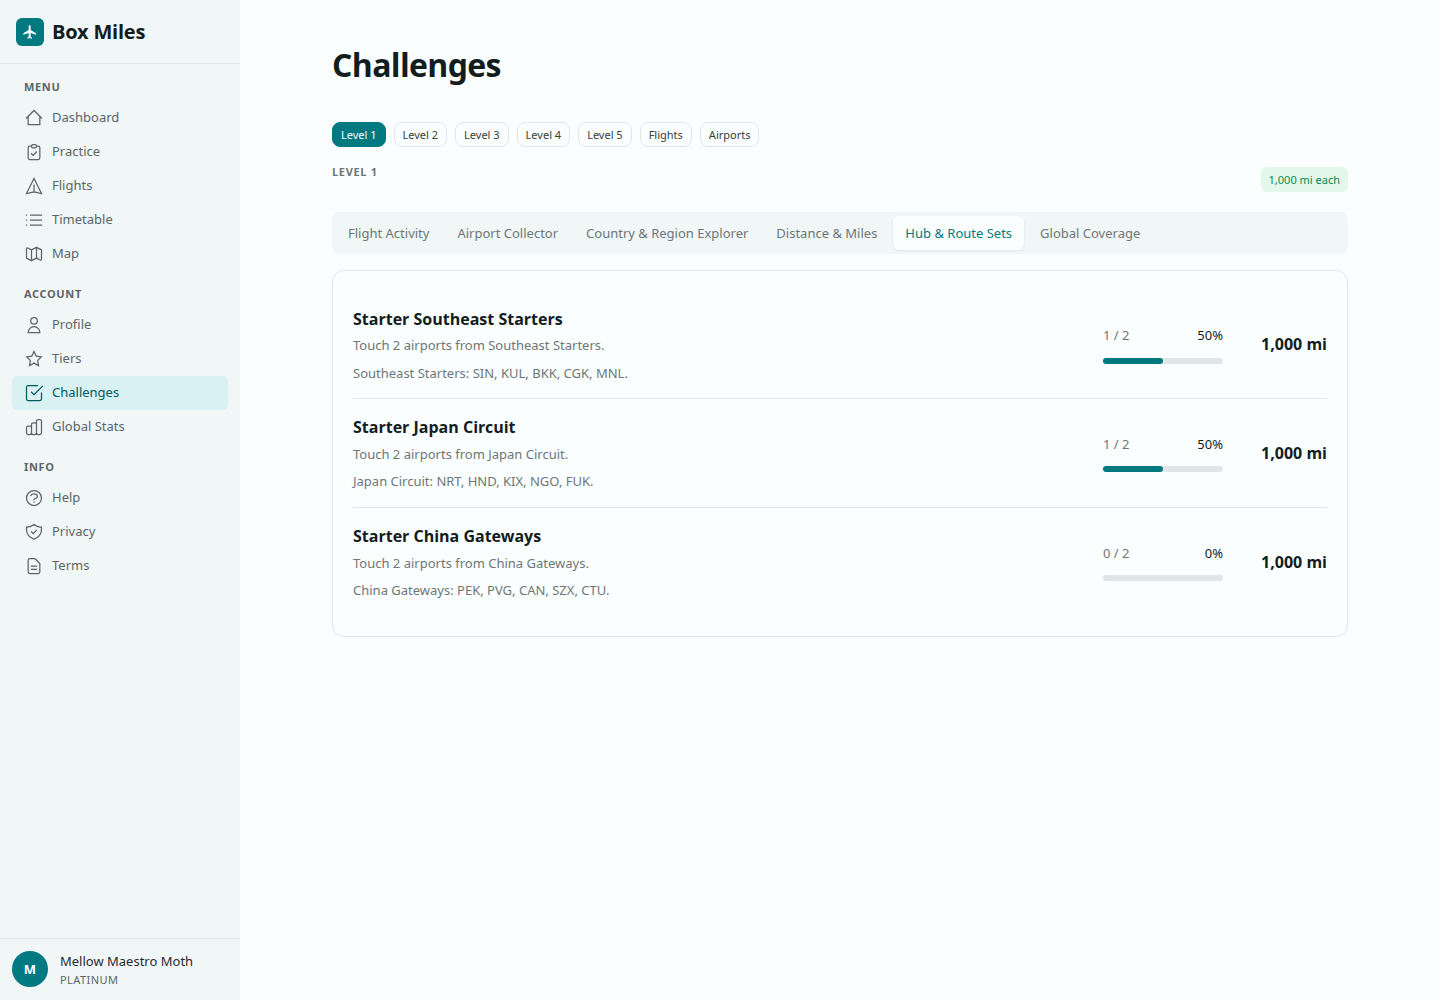This screenshot has height=1000, width=1440.
Task: Click the 1,000 mi each badge
Action: point(1304,180)
